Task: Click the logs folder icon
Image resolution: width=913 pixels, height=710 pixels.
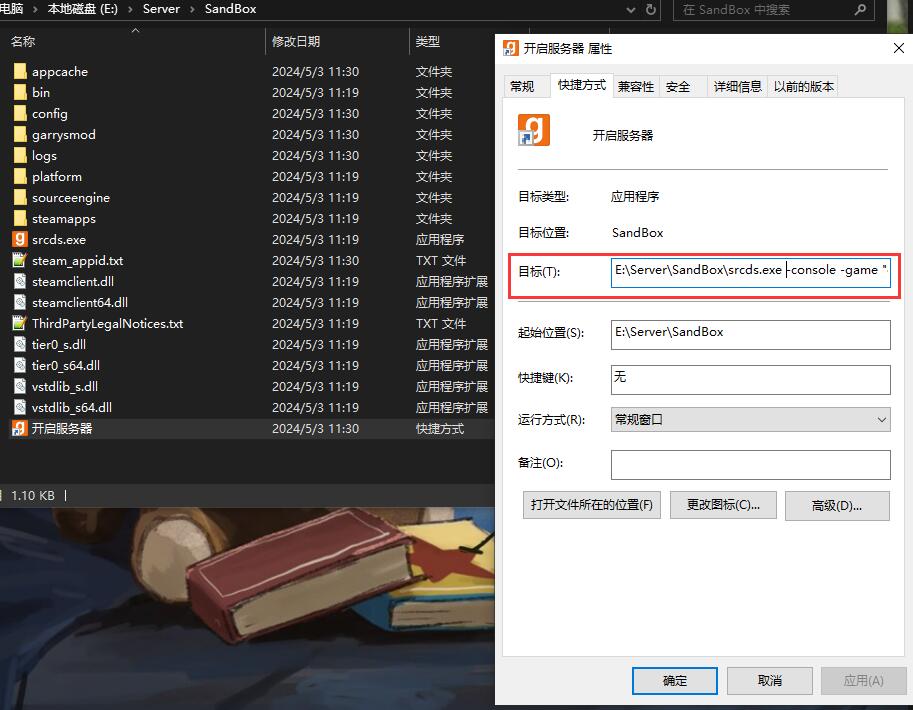Action: pos(20,156)
